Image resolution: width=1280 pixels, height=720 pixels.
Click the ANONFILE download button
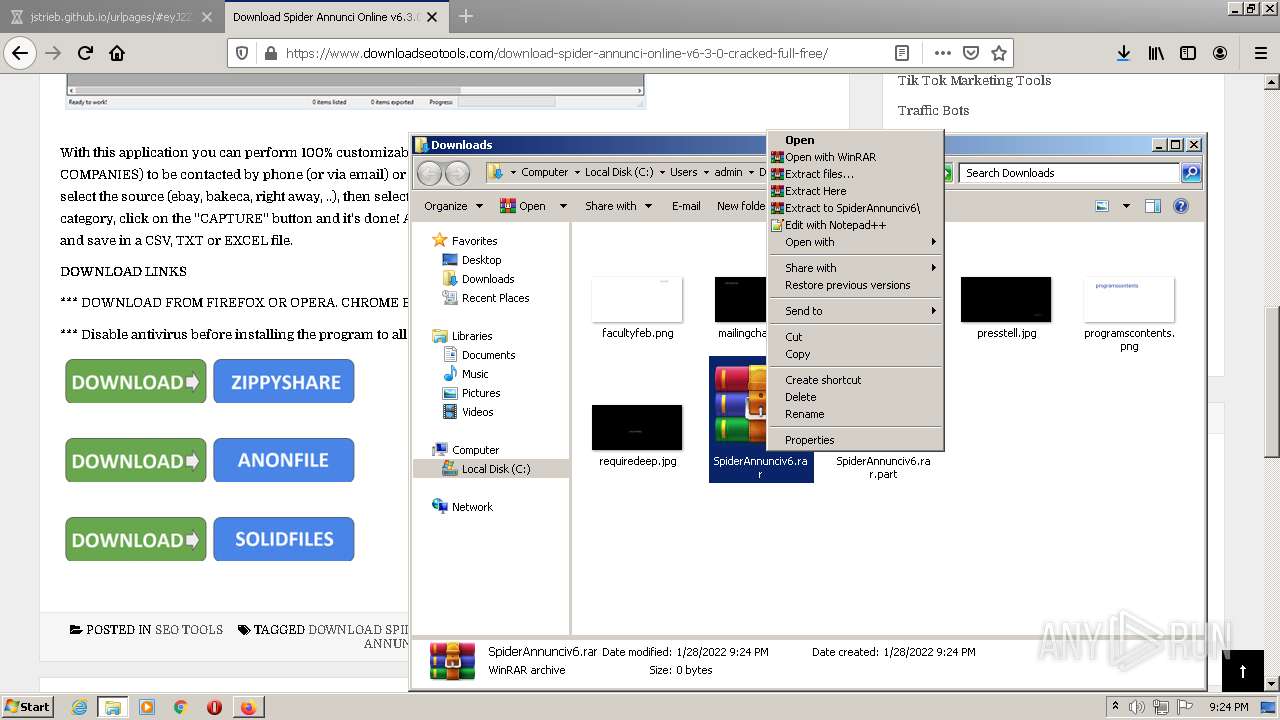284,461
